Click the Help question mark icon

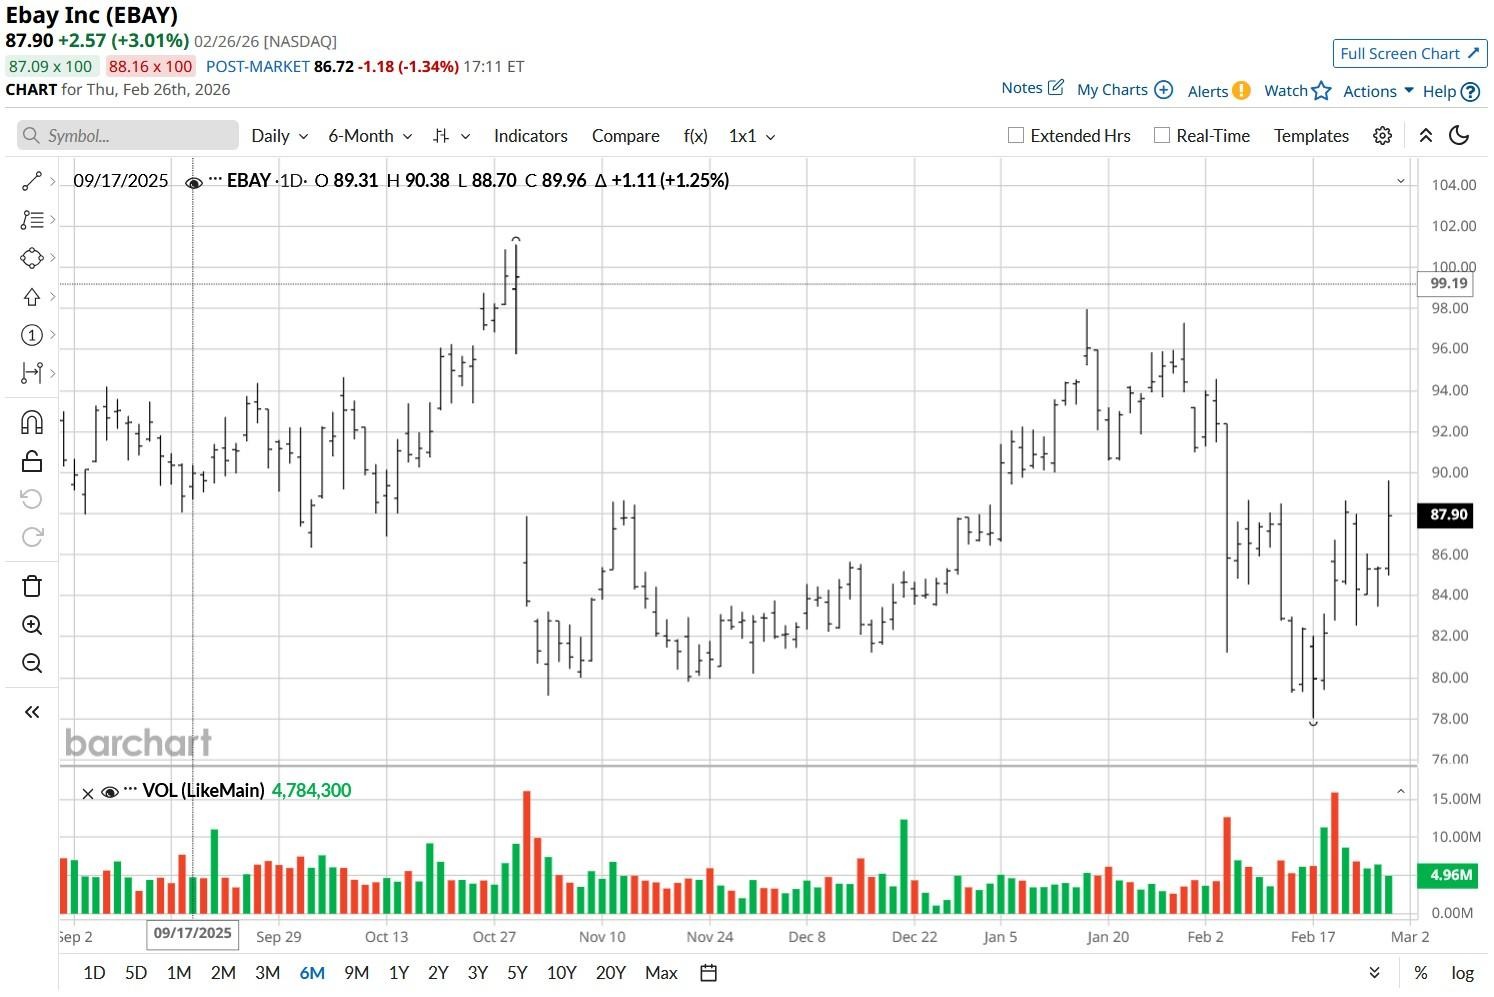1470,92
